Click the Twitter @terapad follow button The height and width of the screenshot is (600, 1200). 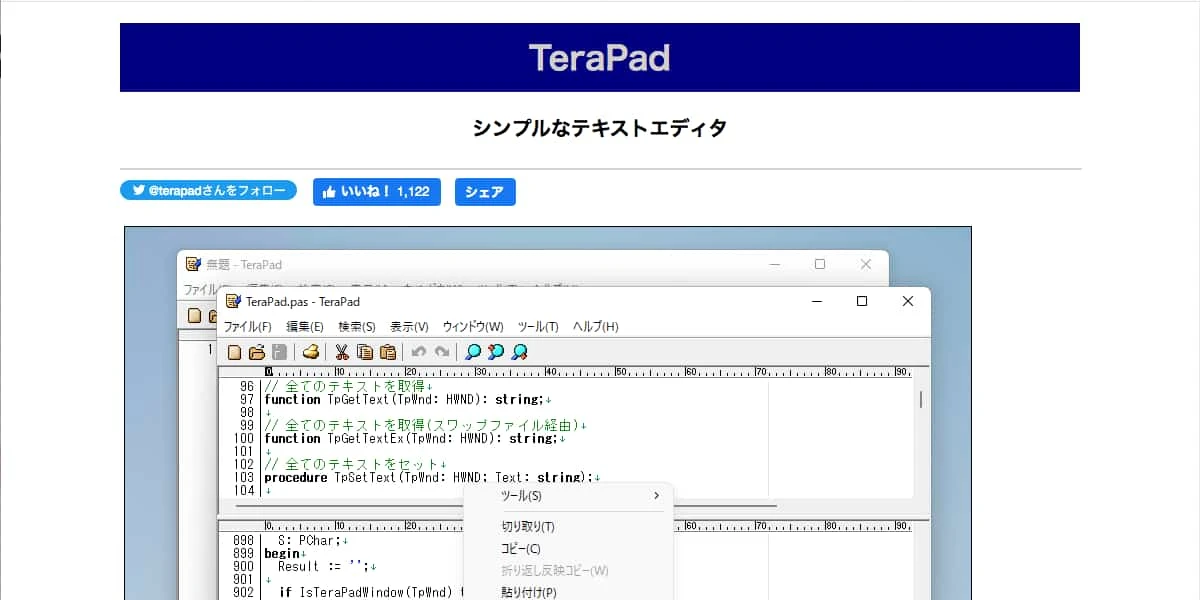(209, 191)
